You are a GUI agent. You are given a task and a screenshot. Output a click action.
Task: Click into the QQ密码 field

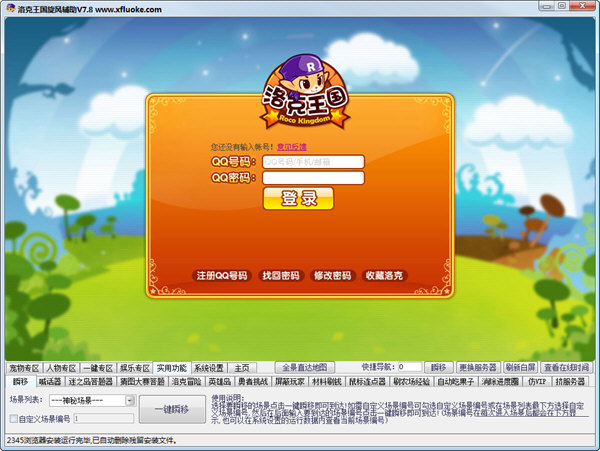pos(313,178)
